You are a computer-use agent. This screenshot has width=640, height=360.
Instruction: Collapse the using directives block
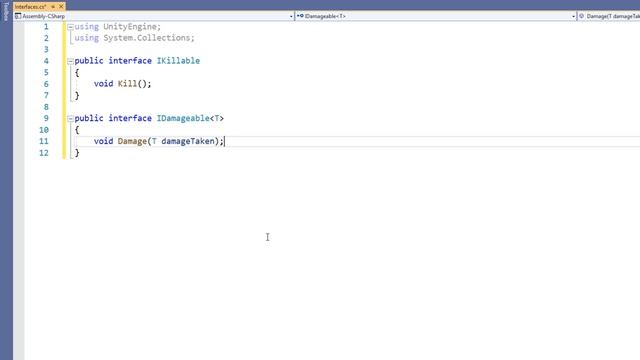pyautogui.click(x=70, y=27)
